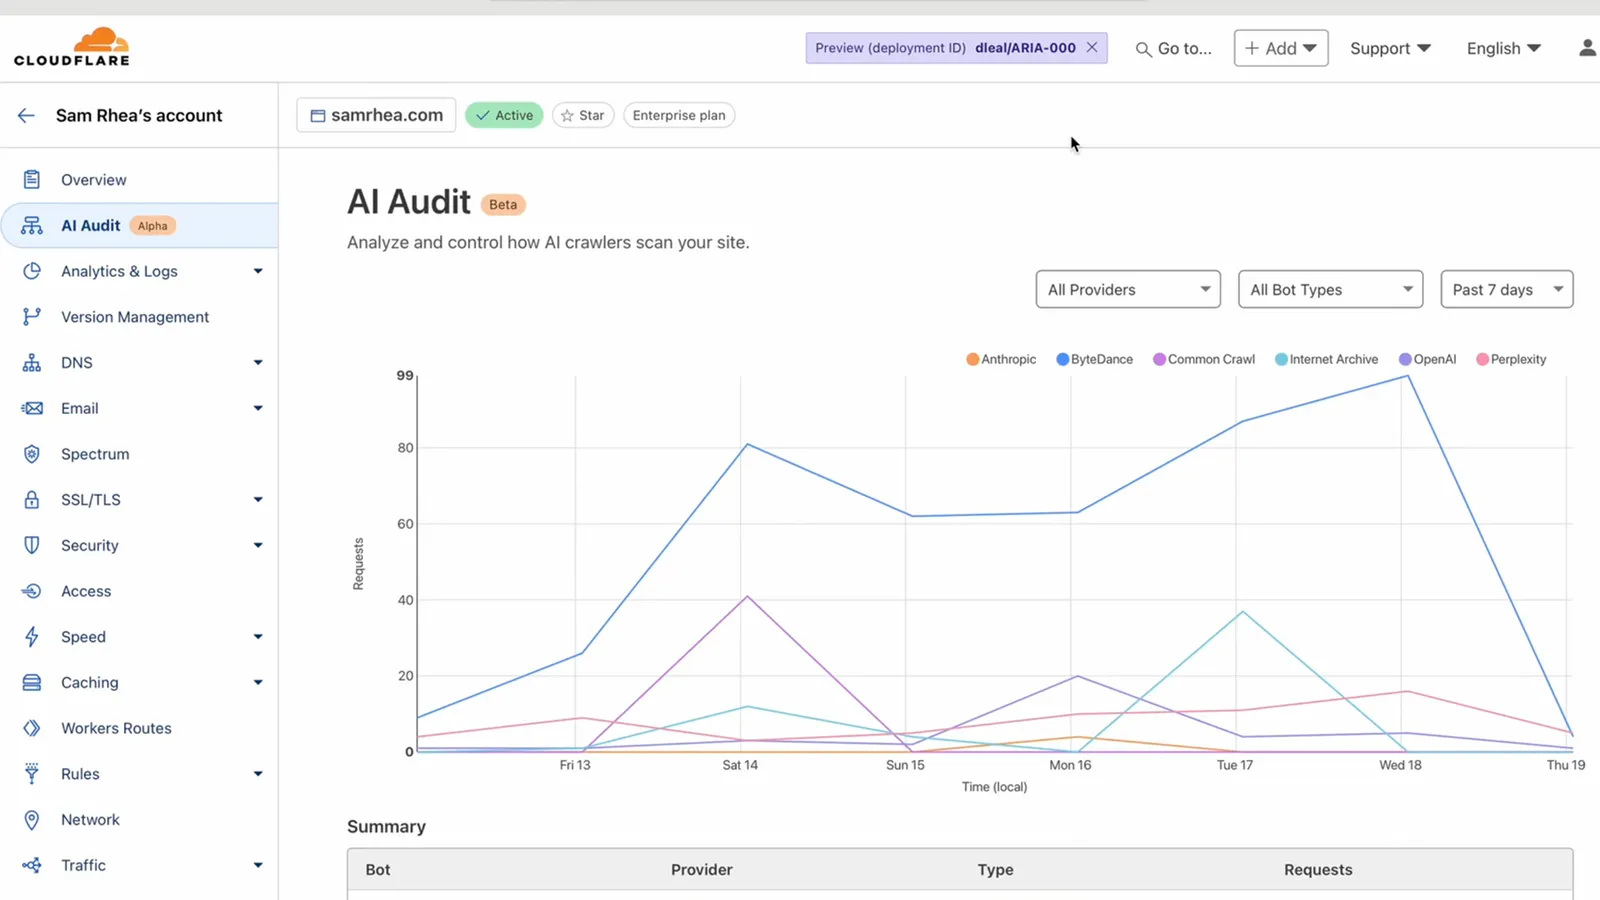The width and height of the screenshot is (1600, 900).
Task: Expand the Security submenu arrow
Action: click(x=258, y=545)
